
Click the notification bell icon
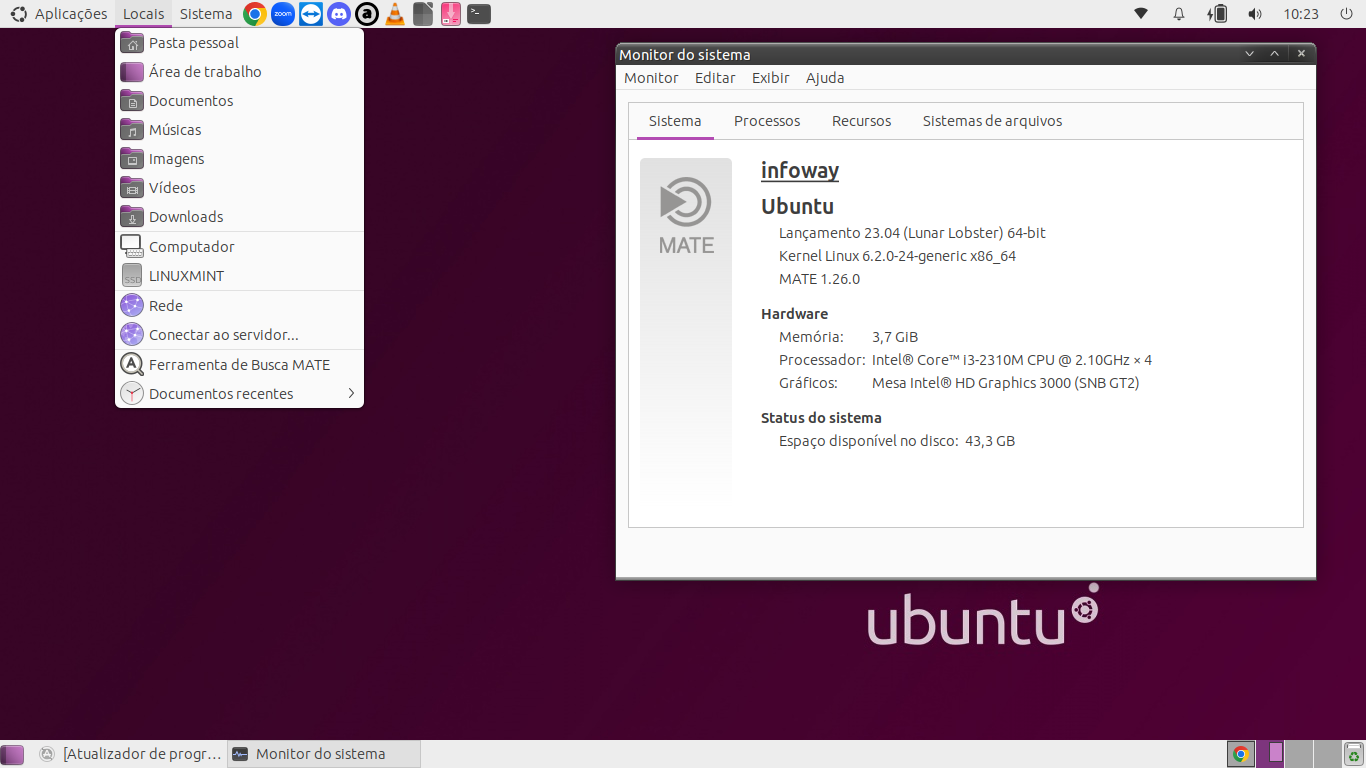coord(1179,14)
